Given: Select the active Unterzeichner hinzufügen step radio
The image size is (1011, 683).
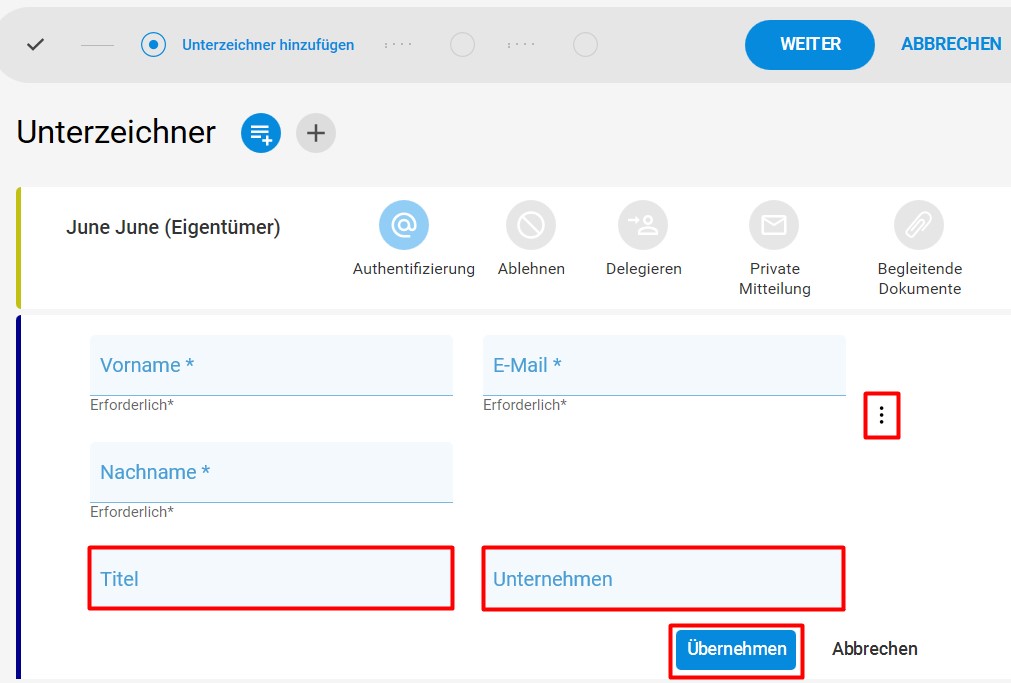Looking at the screenshot, I should coord(153,45).
